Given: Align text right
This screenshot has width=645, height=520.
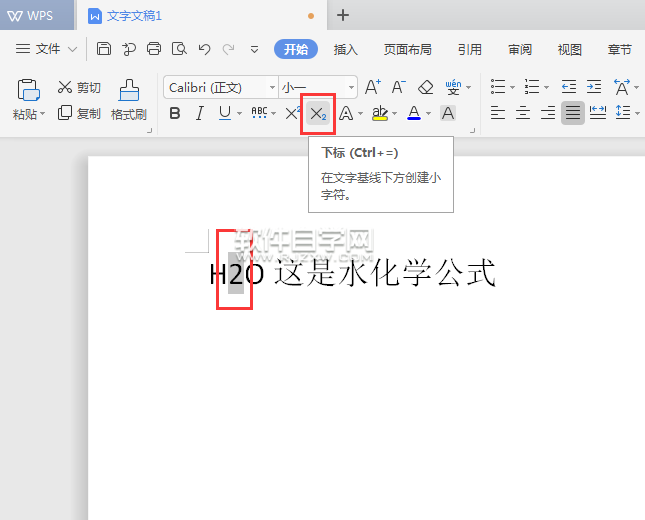Looking at the screenshot, I should click(548, 113).
